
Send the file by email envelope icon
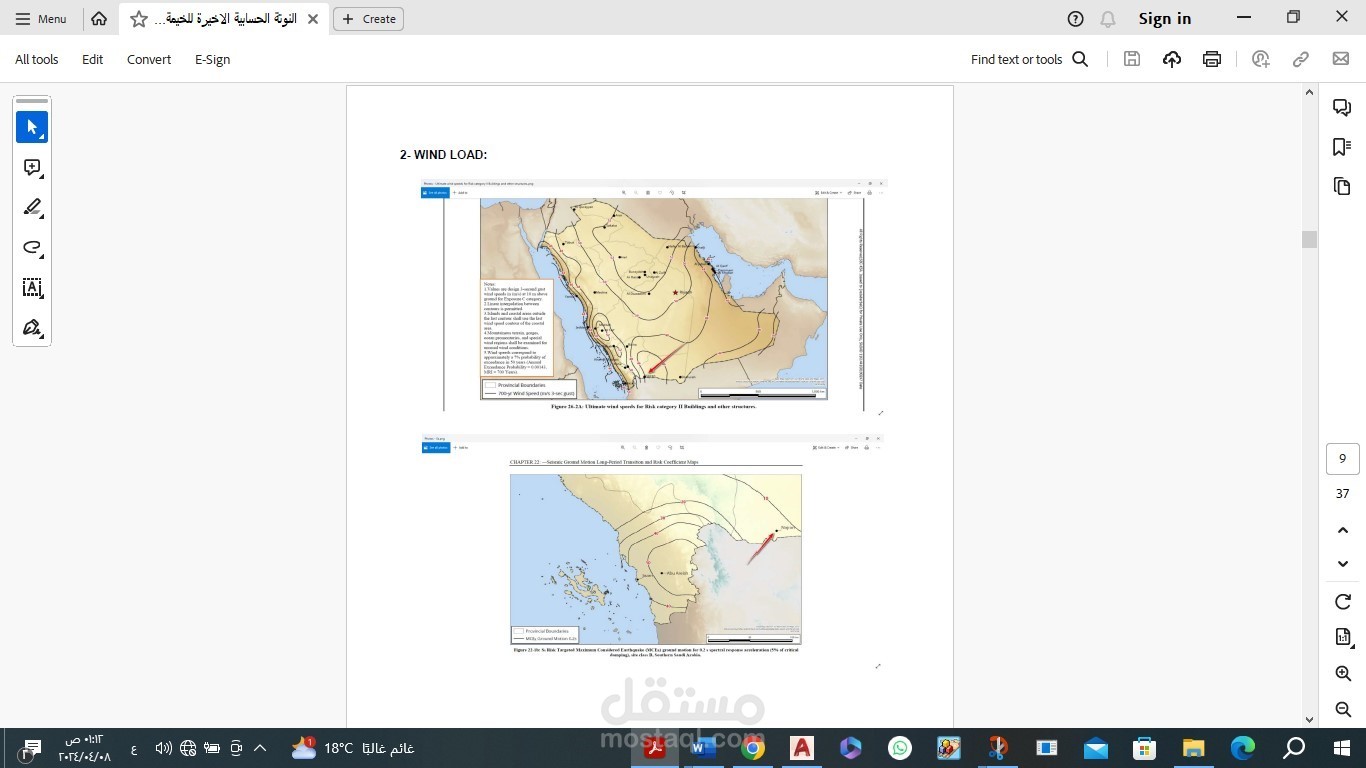pyautogui.click(x=1341, y=59)
